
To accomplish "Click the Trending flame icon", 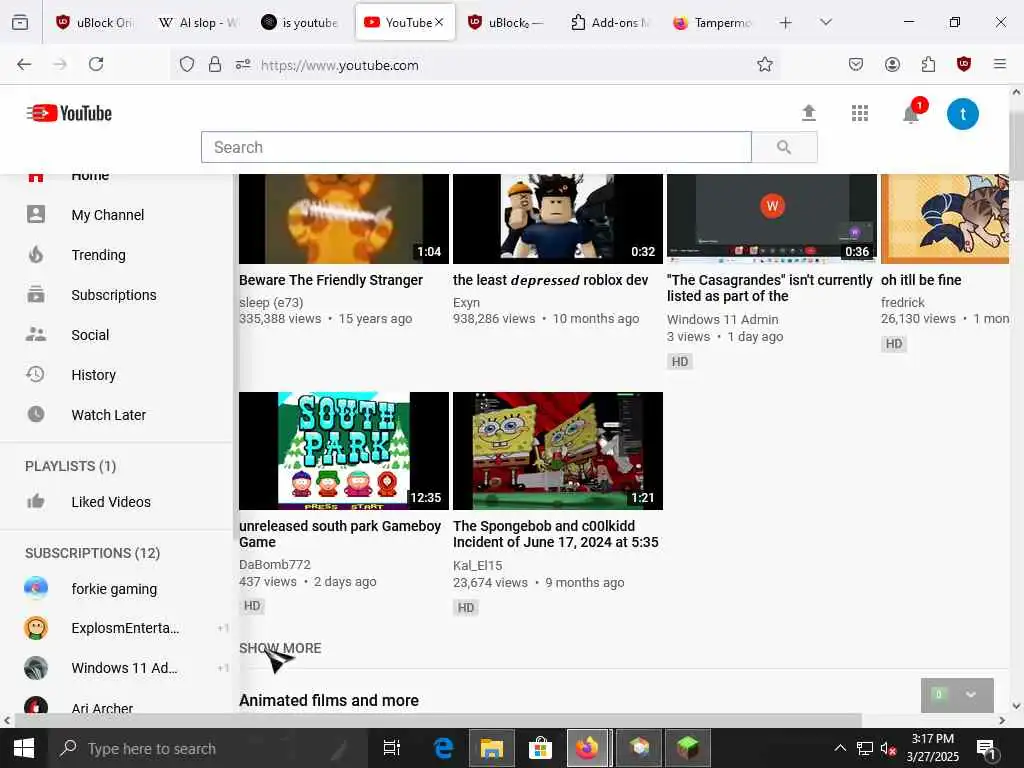I will (x=36, y=254).
